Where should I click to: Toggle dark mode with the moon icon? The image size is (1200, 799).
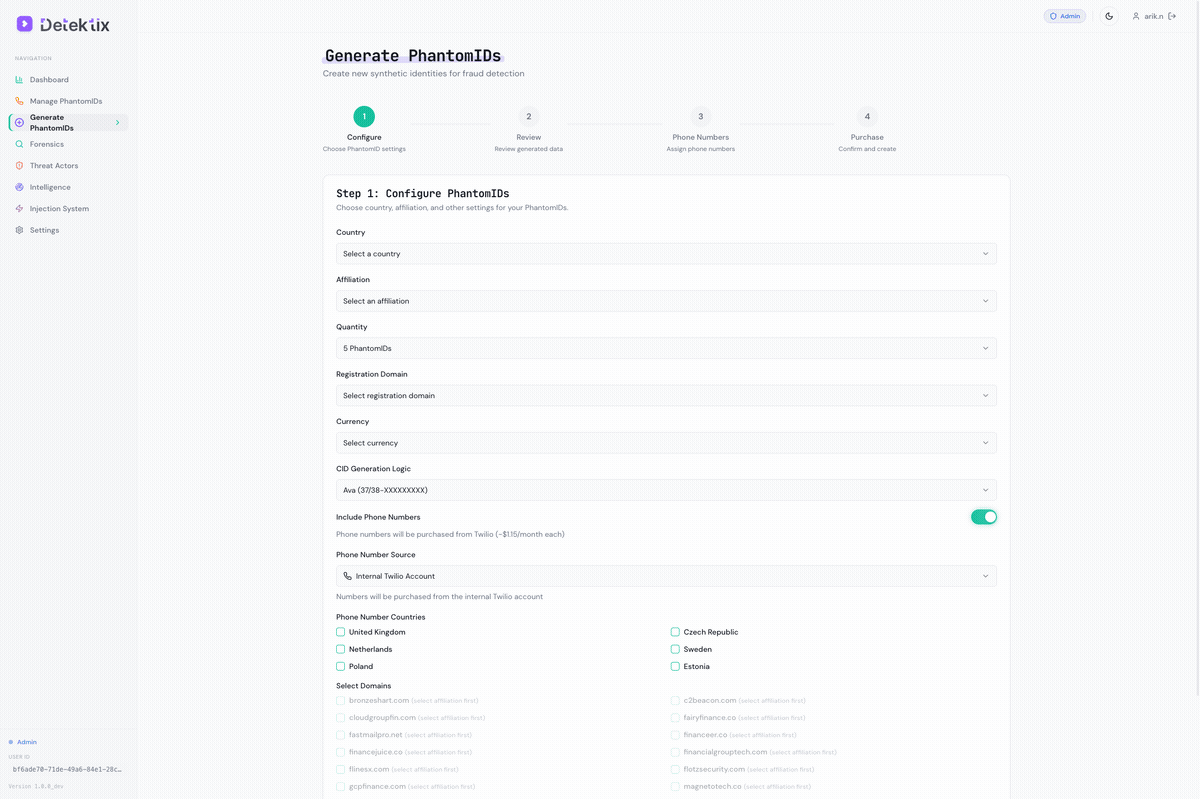(1109, 16)
